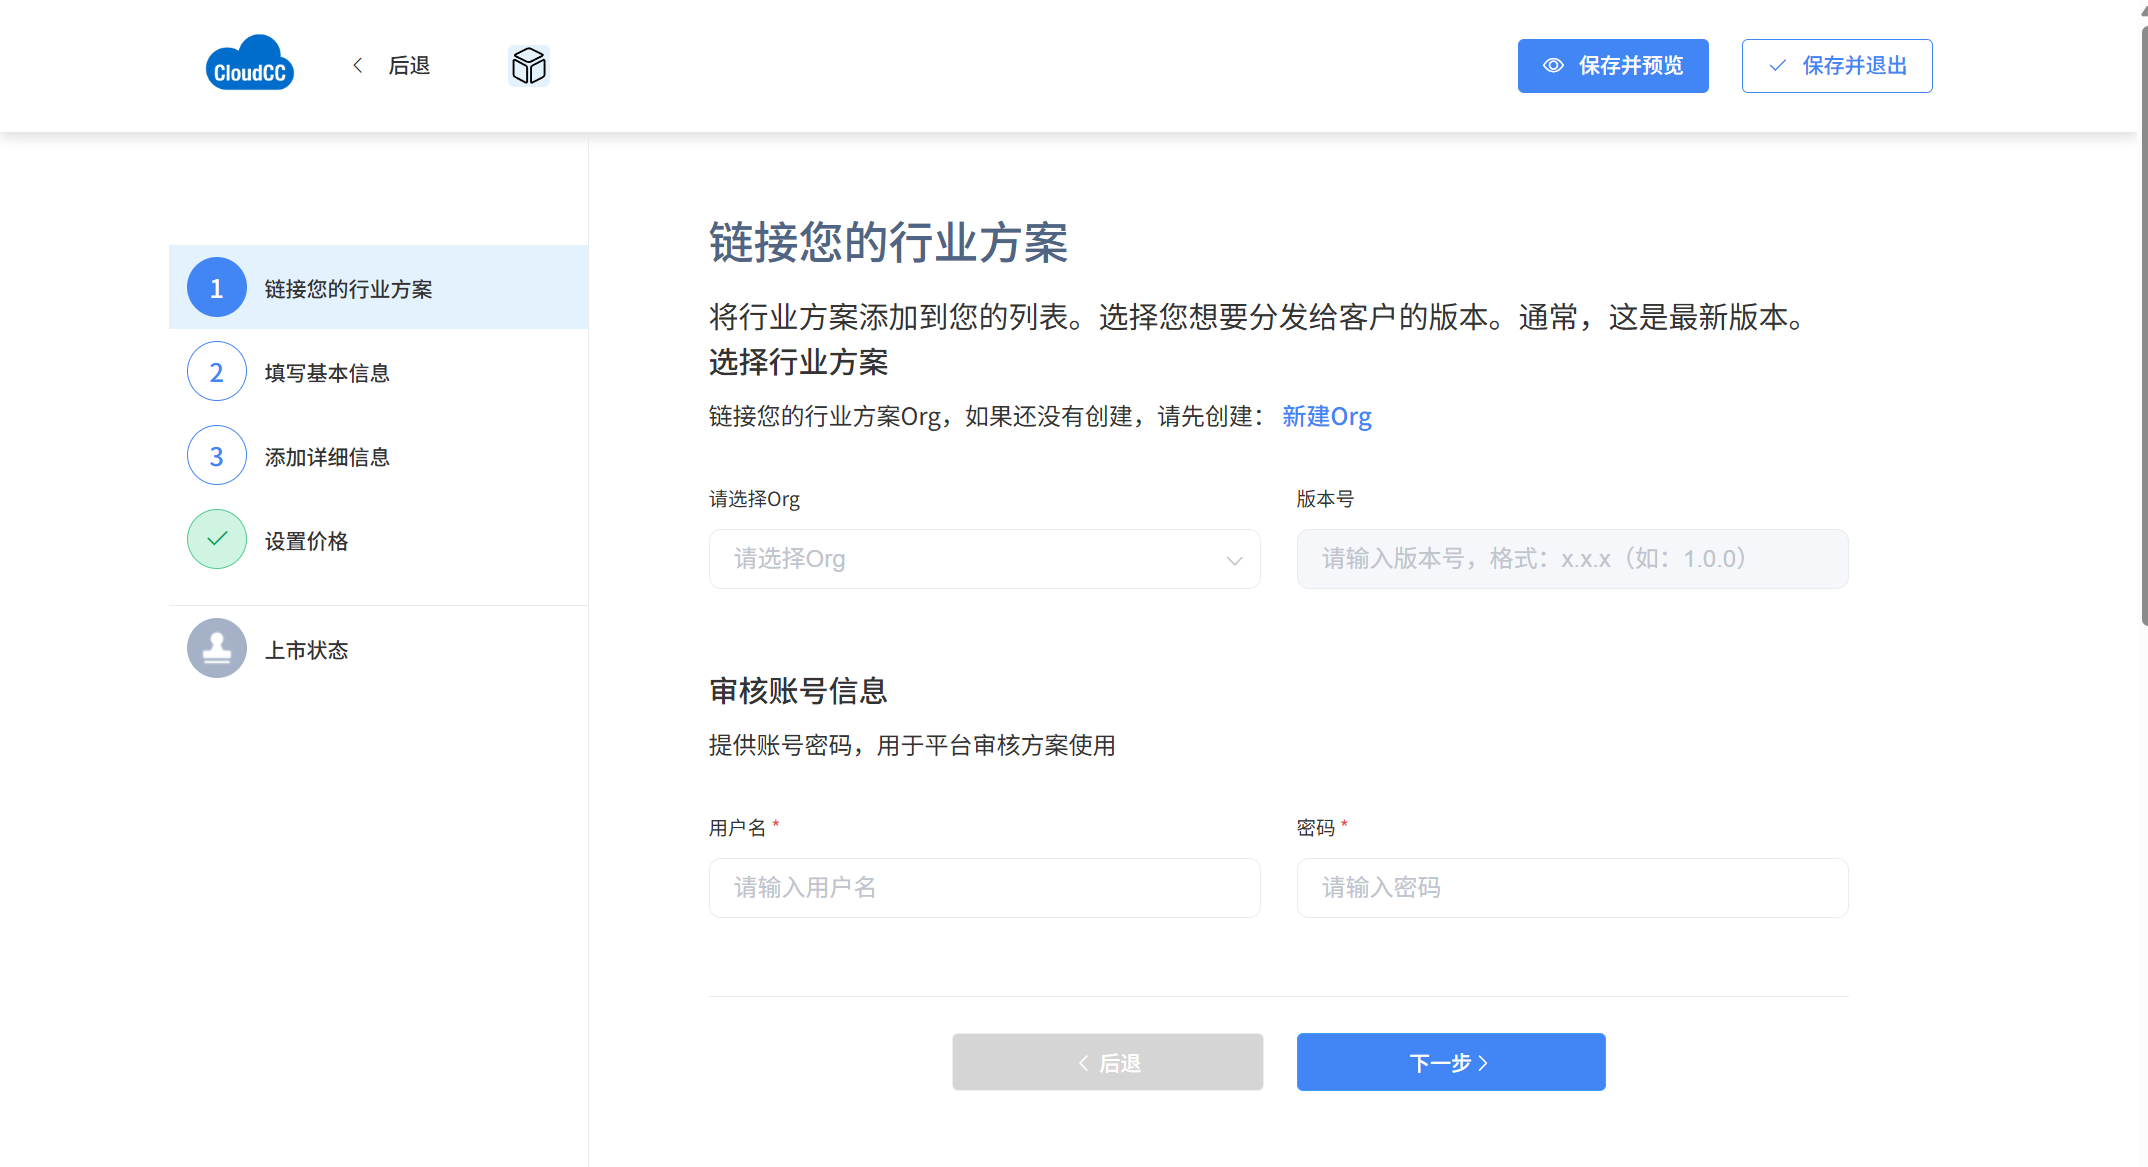
Task: Click the step 1 numbered circle
Action: 216,288
